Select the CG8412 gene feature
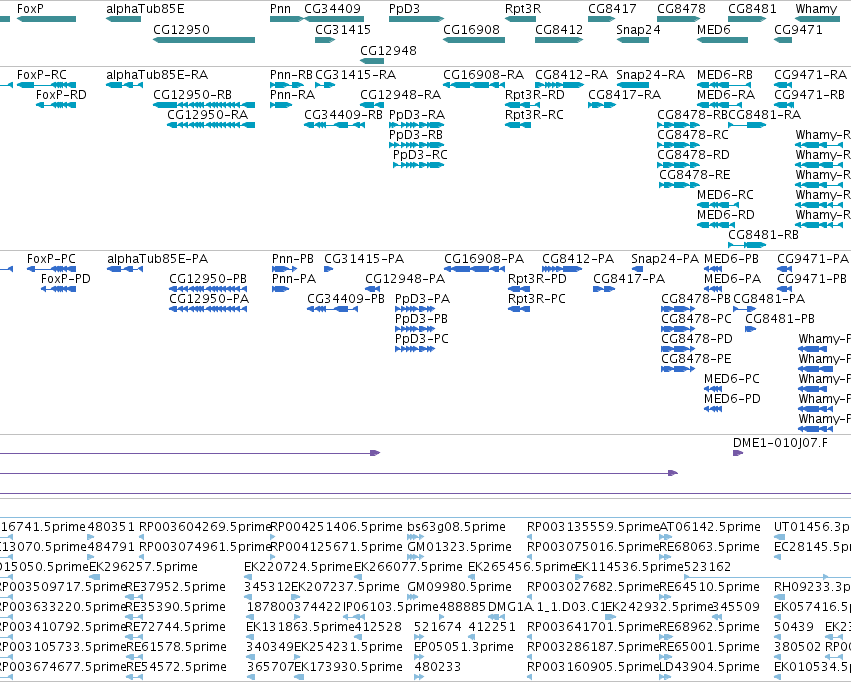The height and width of the screenshot is (682, 851). [559, 40]
